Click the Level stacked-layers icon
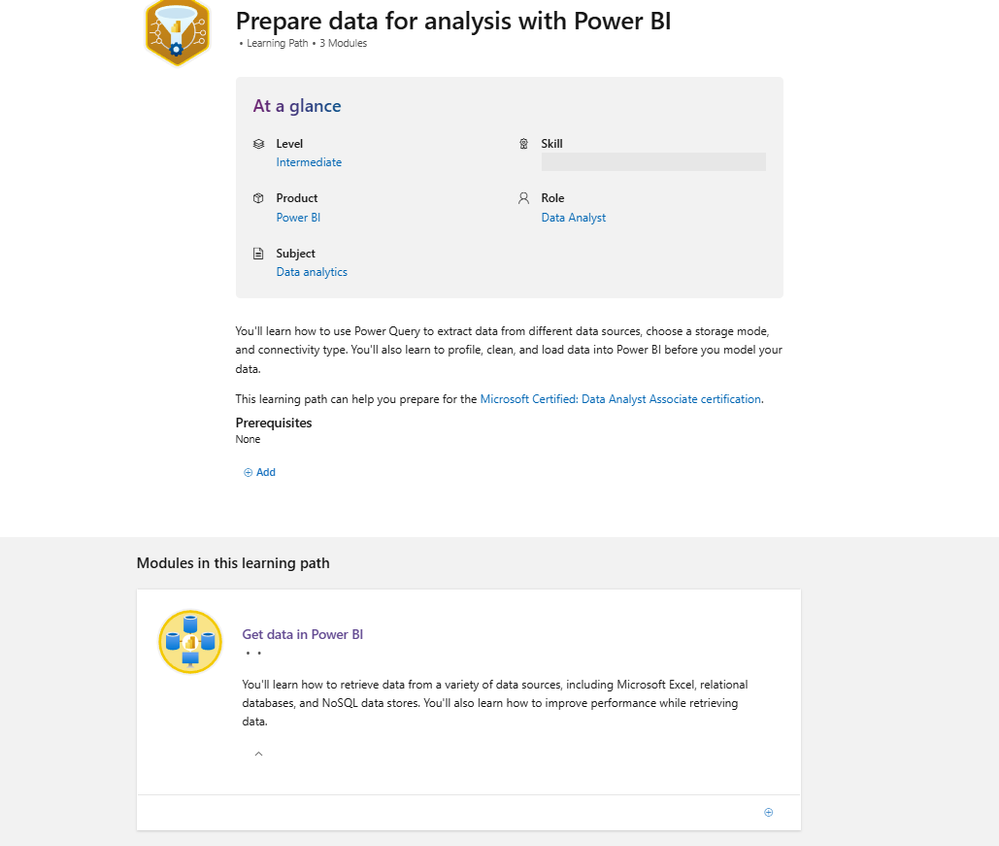This screenshot has width=999, height=846. point(259,144)
